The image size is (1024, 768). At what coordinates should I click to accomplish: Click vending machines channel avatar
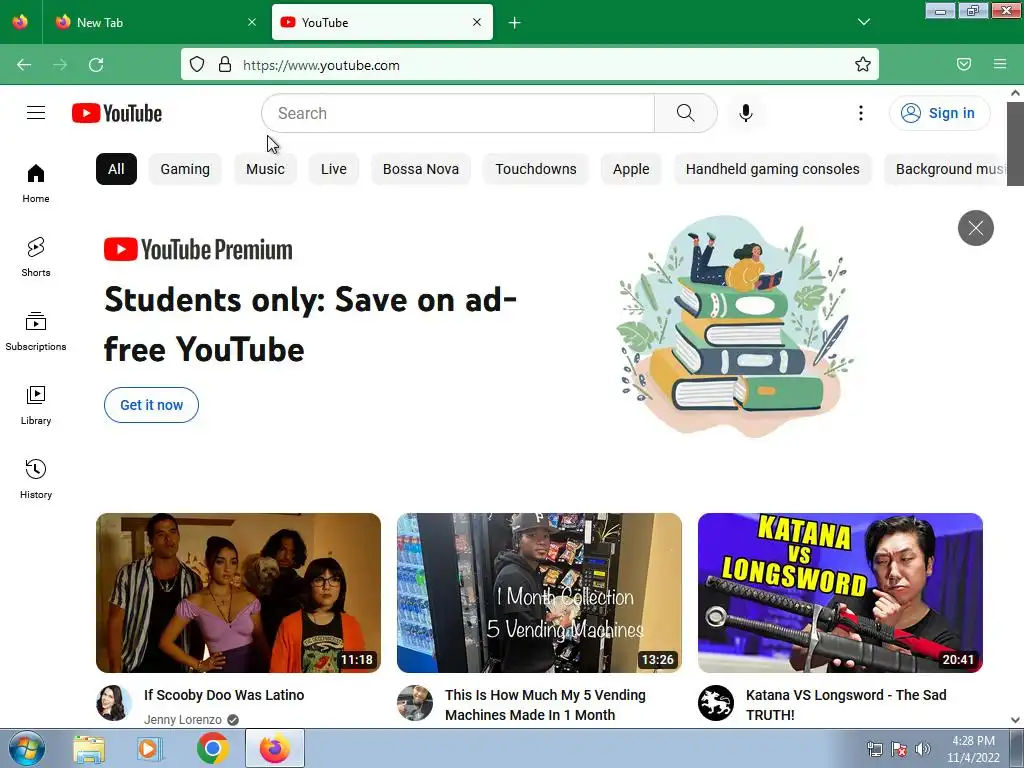pyautogui.click(x=415, y=703)
